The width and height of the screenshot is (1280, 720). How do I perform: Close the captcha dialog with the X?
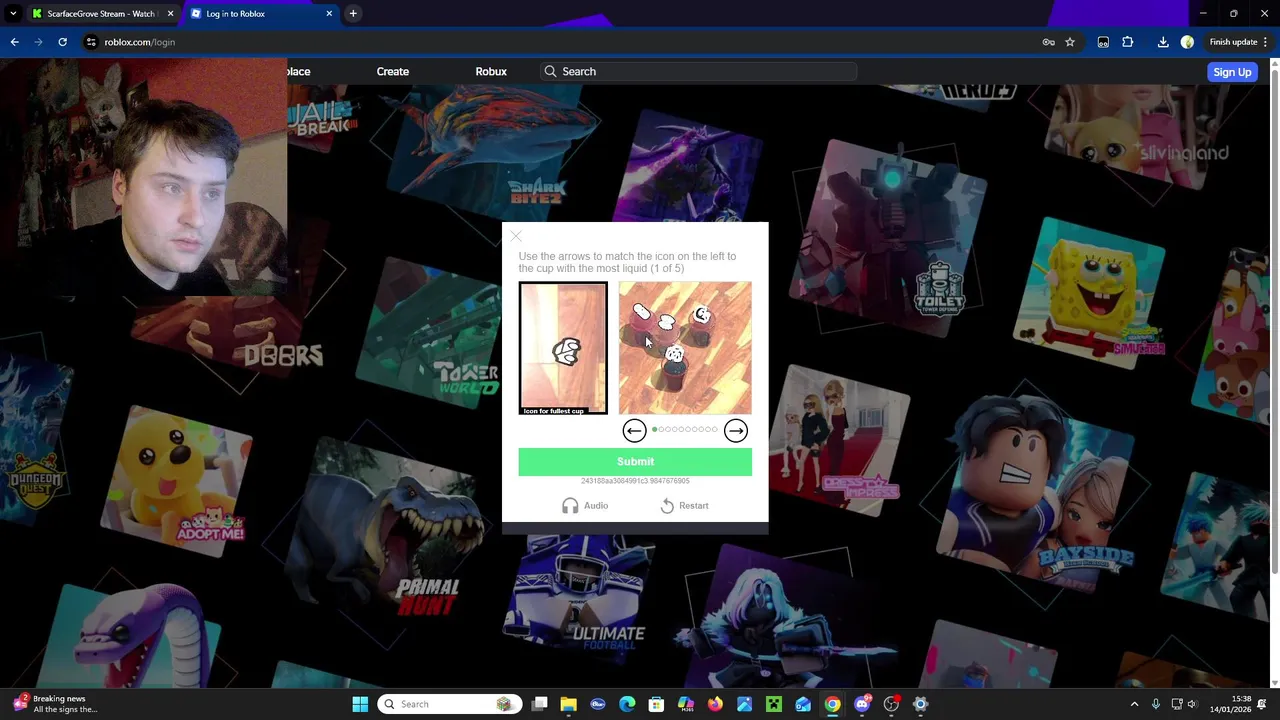tap(516, 236)
